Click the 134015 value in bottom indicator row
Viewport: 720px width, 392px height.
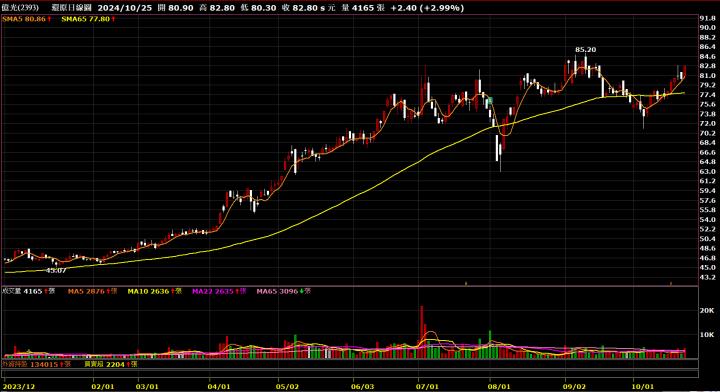[44, 364]
